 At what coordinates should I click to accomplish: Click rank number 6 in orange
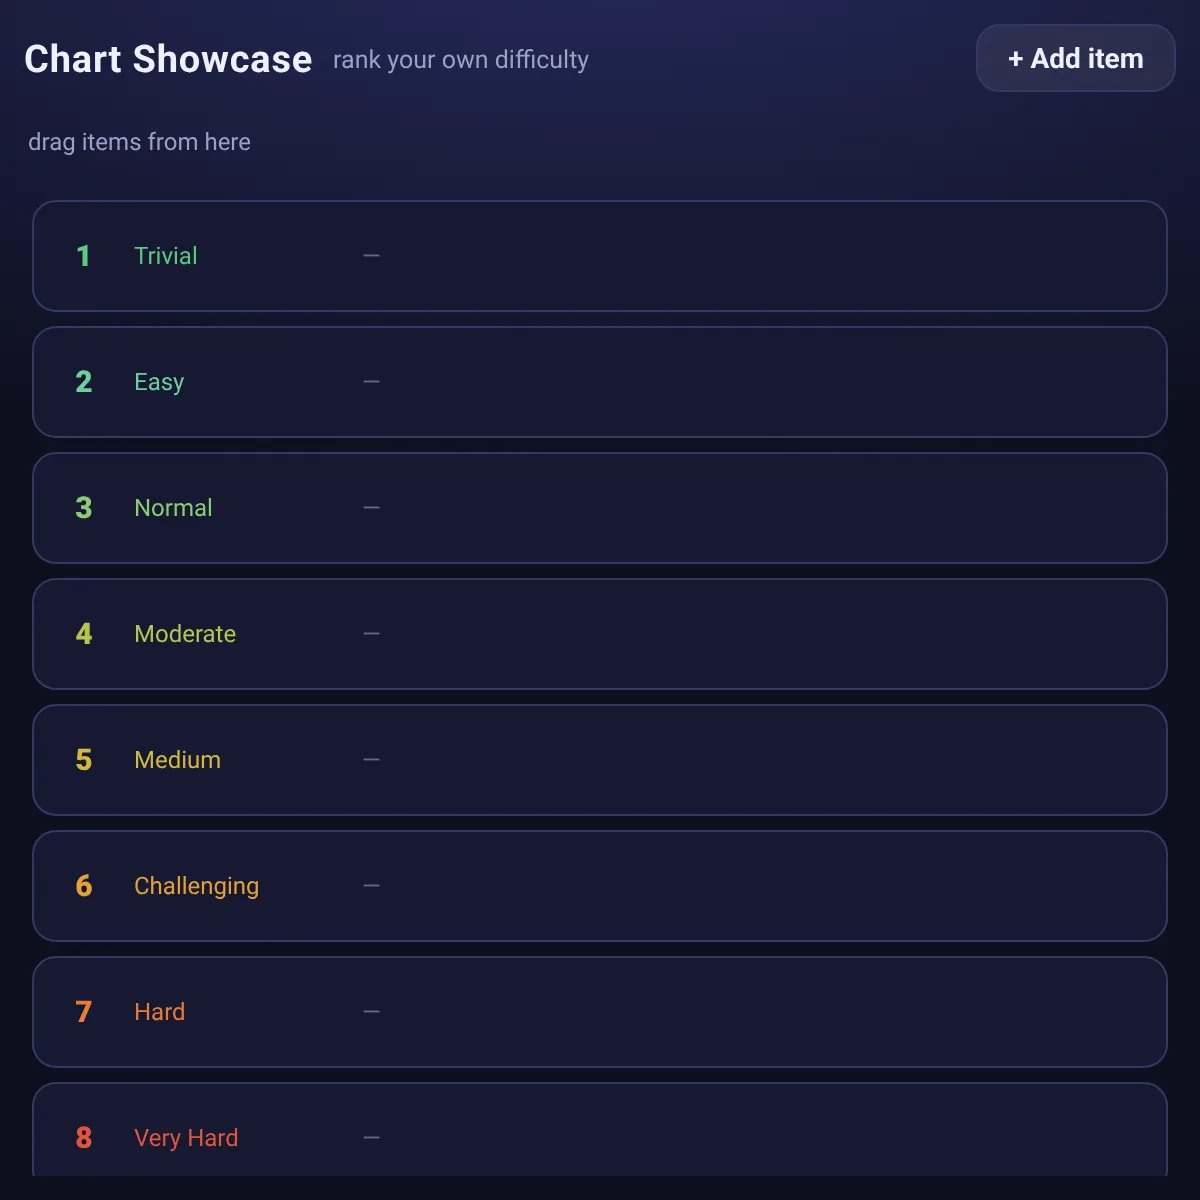coord(84,886)
